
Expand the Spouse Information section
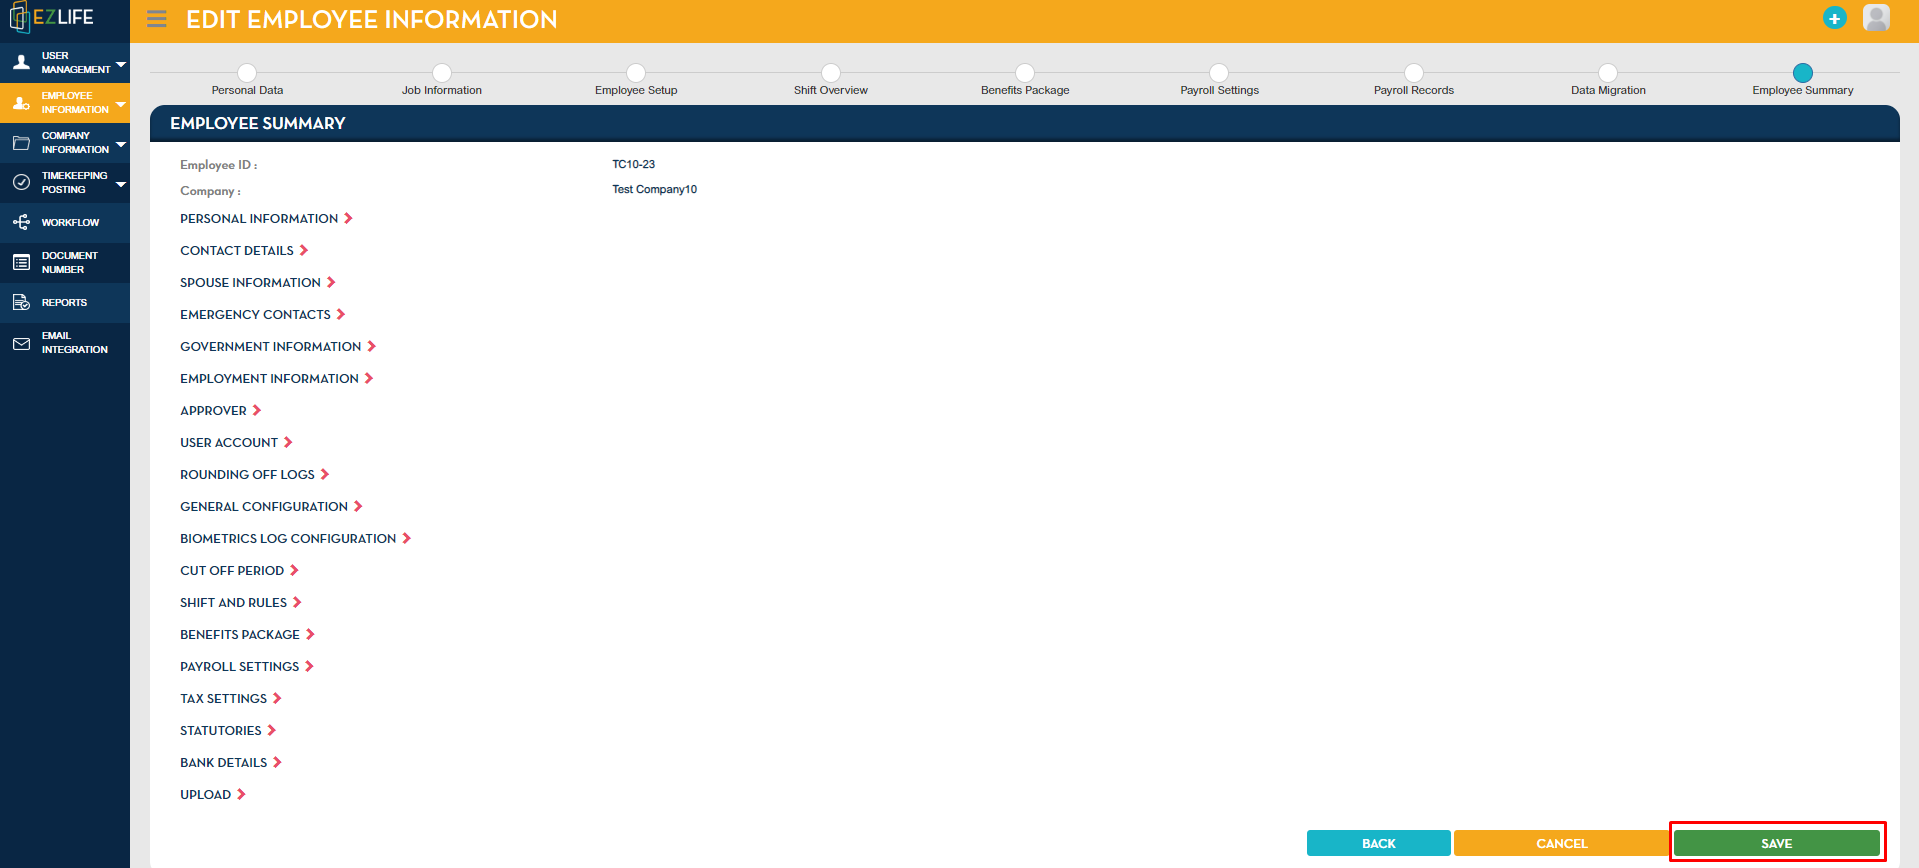click(258, 282)
